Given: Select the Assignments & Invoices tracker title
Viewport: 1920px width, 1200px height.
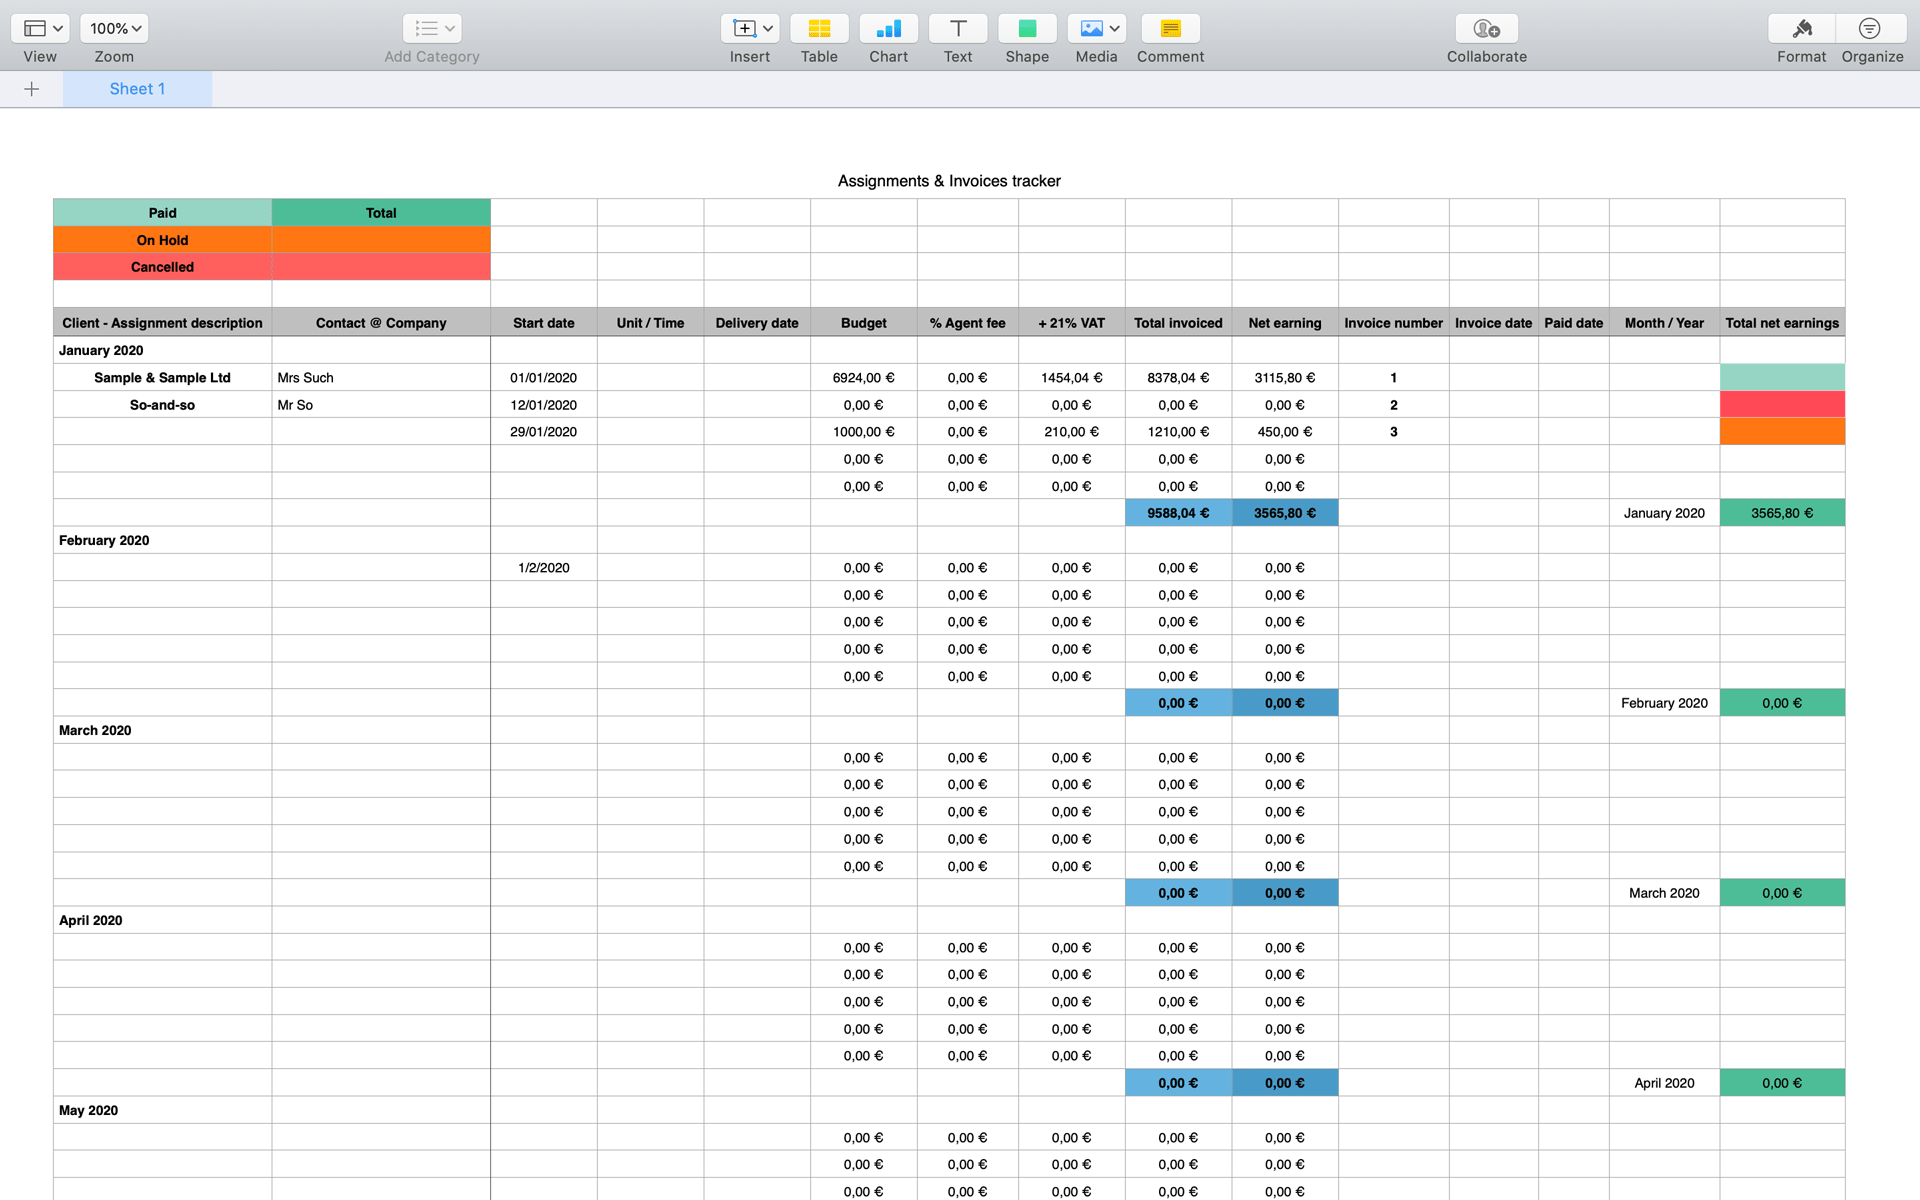Looking at the screenshot, I should [948, 181].
